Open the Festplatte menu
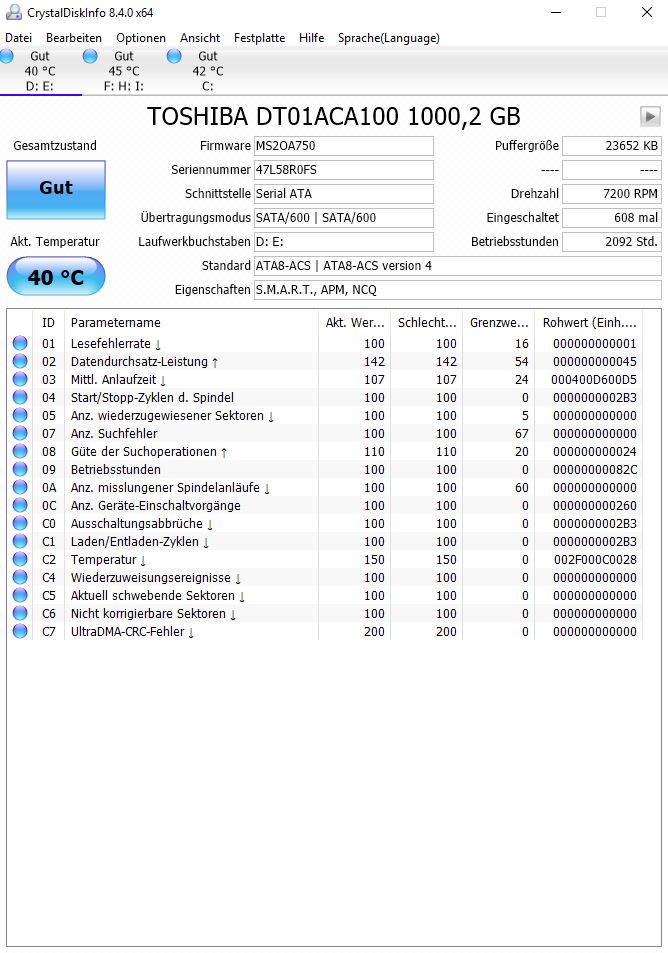Screen dimensions: 668x953 coord(260,38)
